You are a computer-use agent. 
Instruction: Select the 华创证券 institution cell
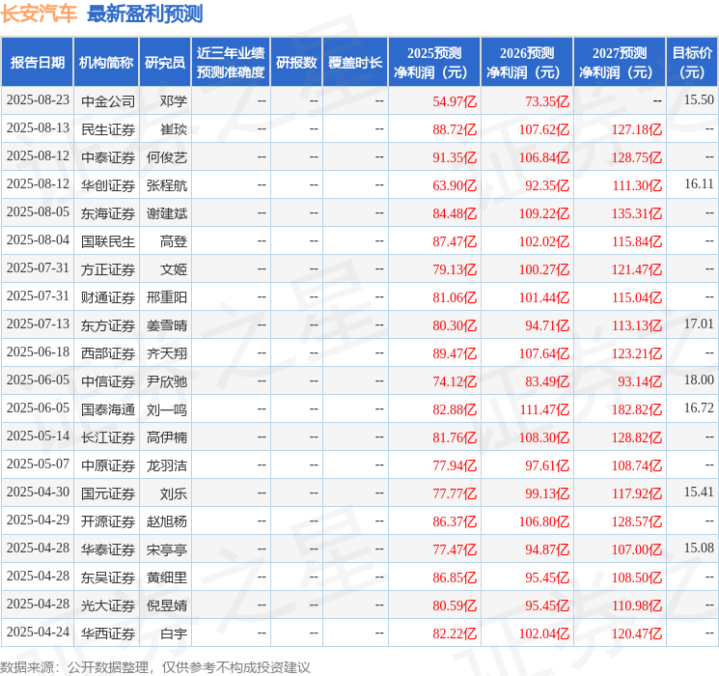108,185
